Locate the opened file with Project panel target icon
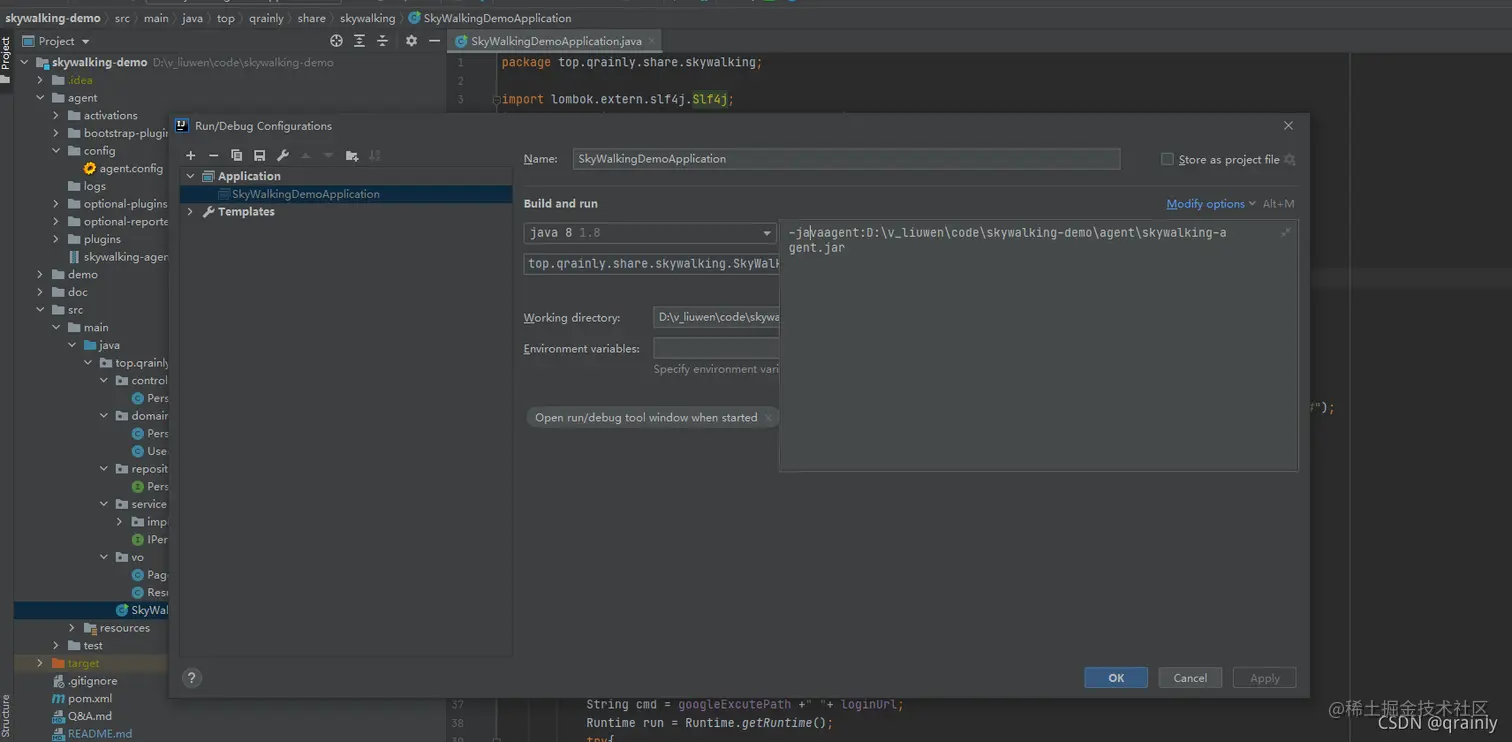Viewport: 1512px width, 742px height. click(x=336, y=41)
